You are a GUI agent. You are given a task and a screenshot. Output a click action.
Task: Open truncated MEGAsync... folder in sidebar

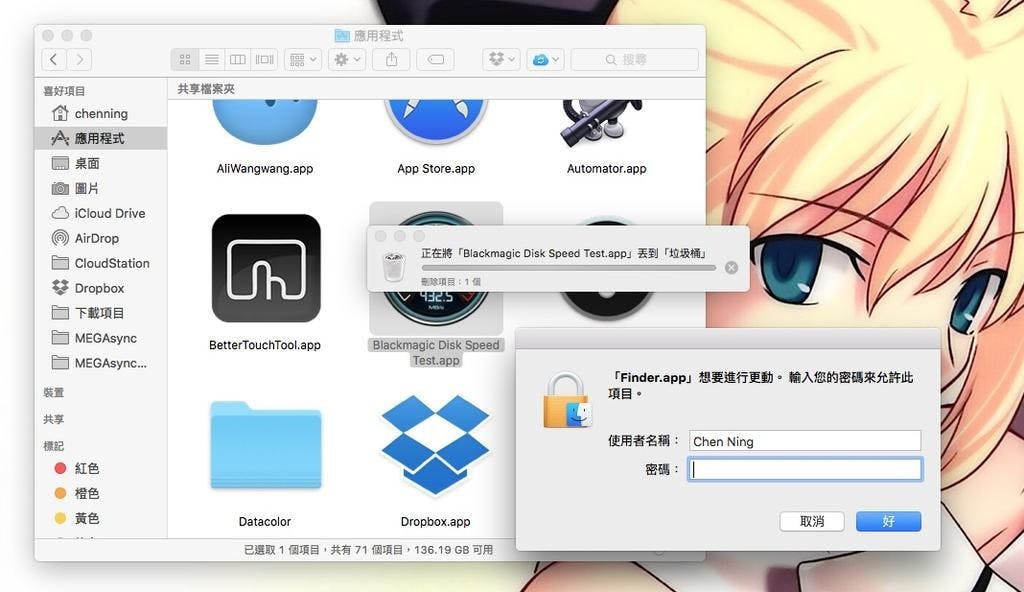101,363
